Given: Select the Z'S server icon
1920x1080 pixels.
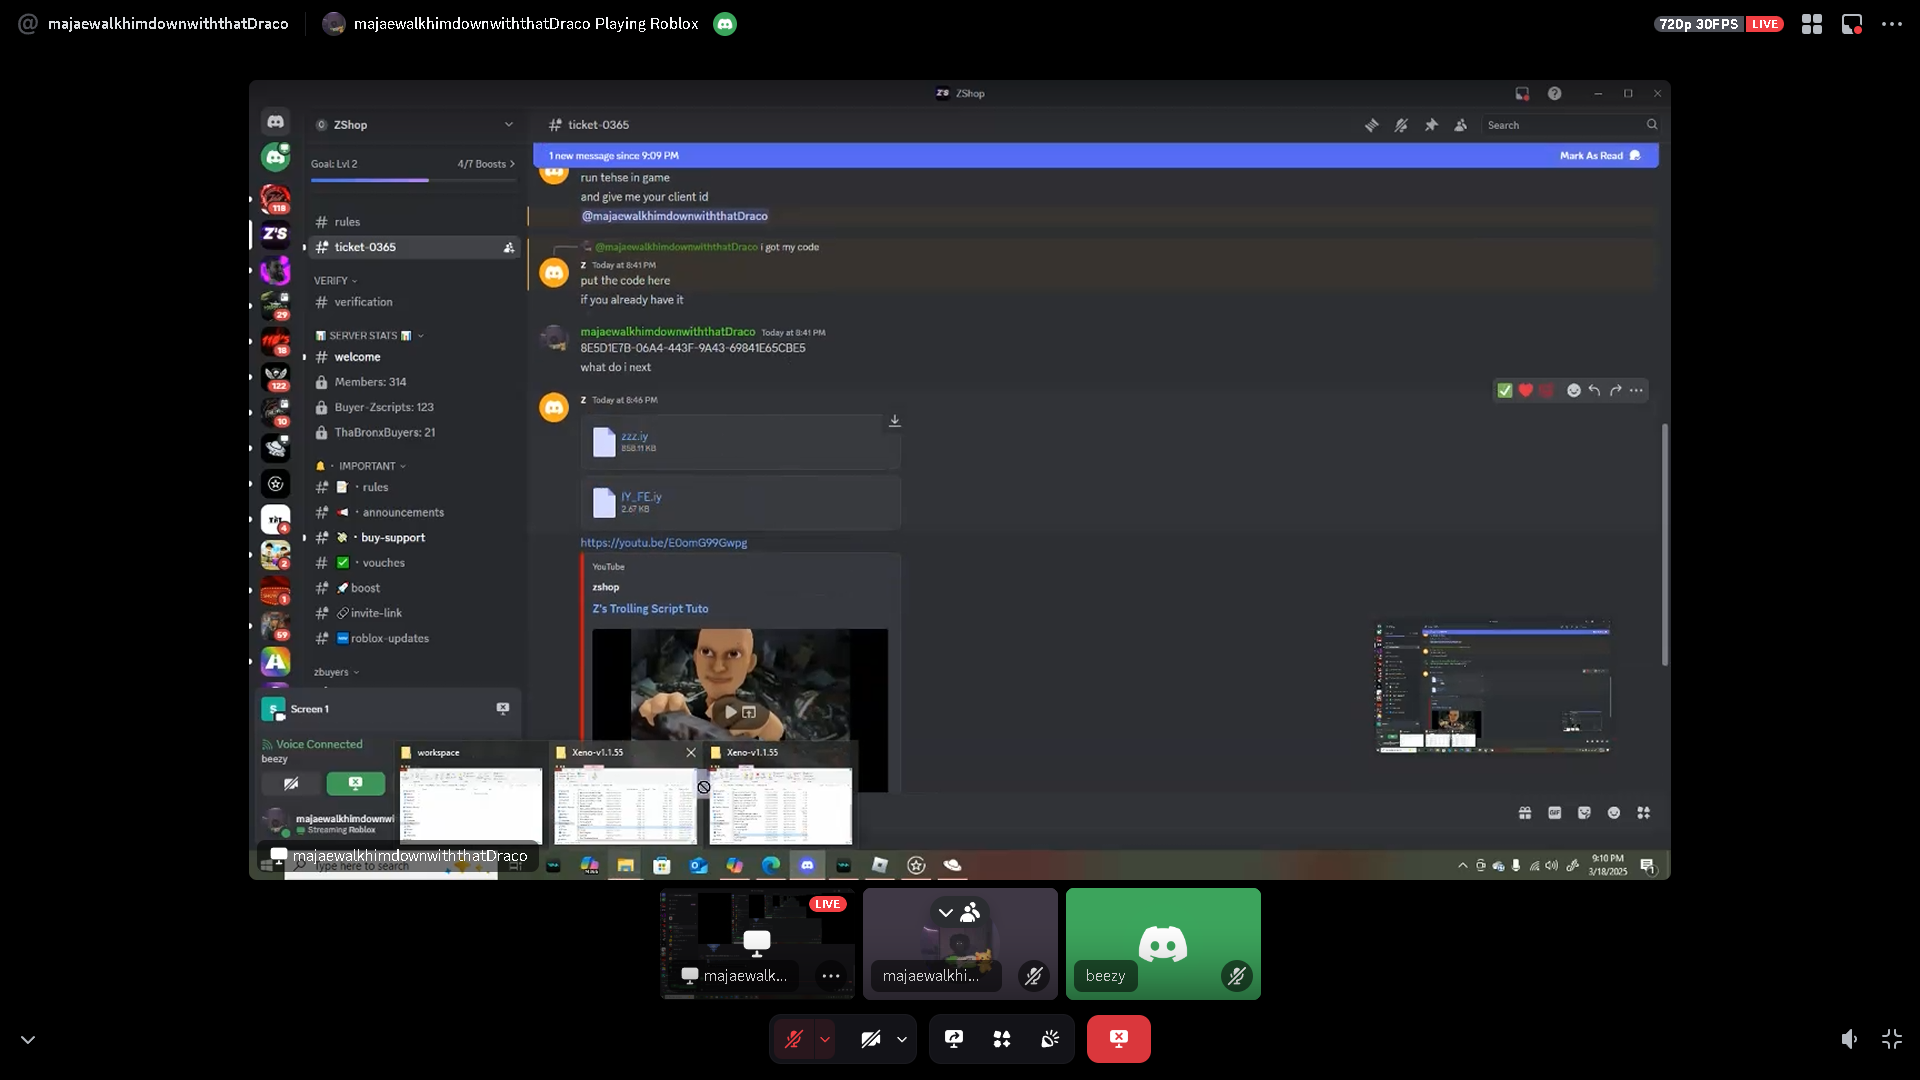Looking at the screenshot, I should coord(275,234).
